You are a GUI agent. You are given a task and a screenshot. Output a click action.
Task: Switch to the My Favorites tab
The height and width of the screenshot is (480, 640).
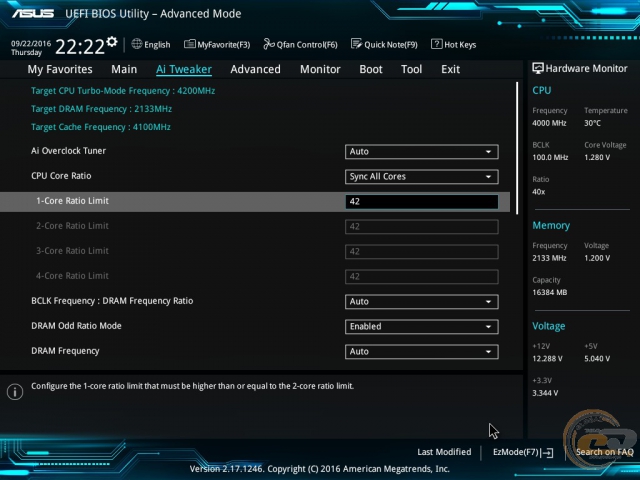pos(60,69)
